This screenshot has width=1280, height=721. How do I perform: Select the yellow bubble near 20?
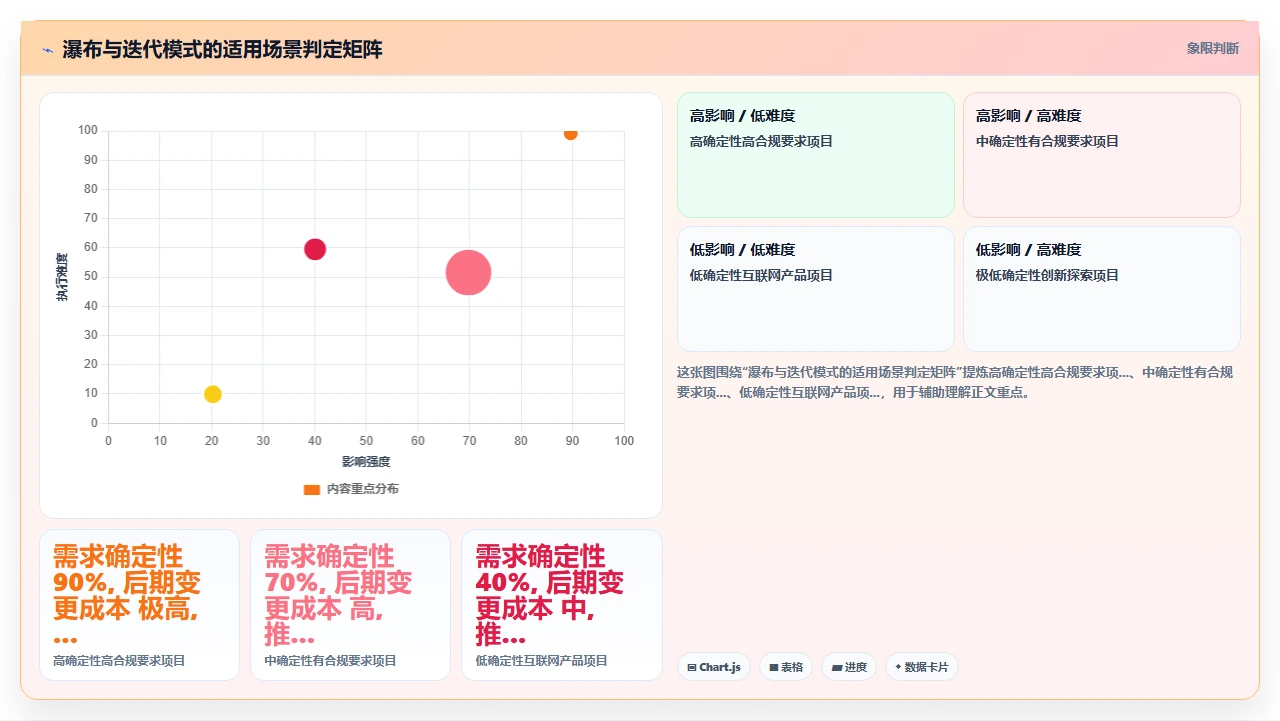coord(212,394)
